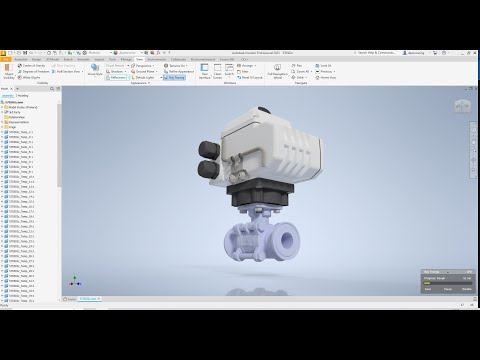Open the File tab

point(6,59)
